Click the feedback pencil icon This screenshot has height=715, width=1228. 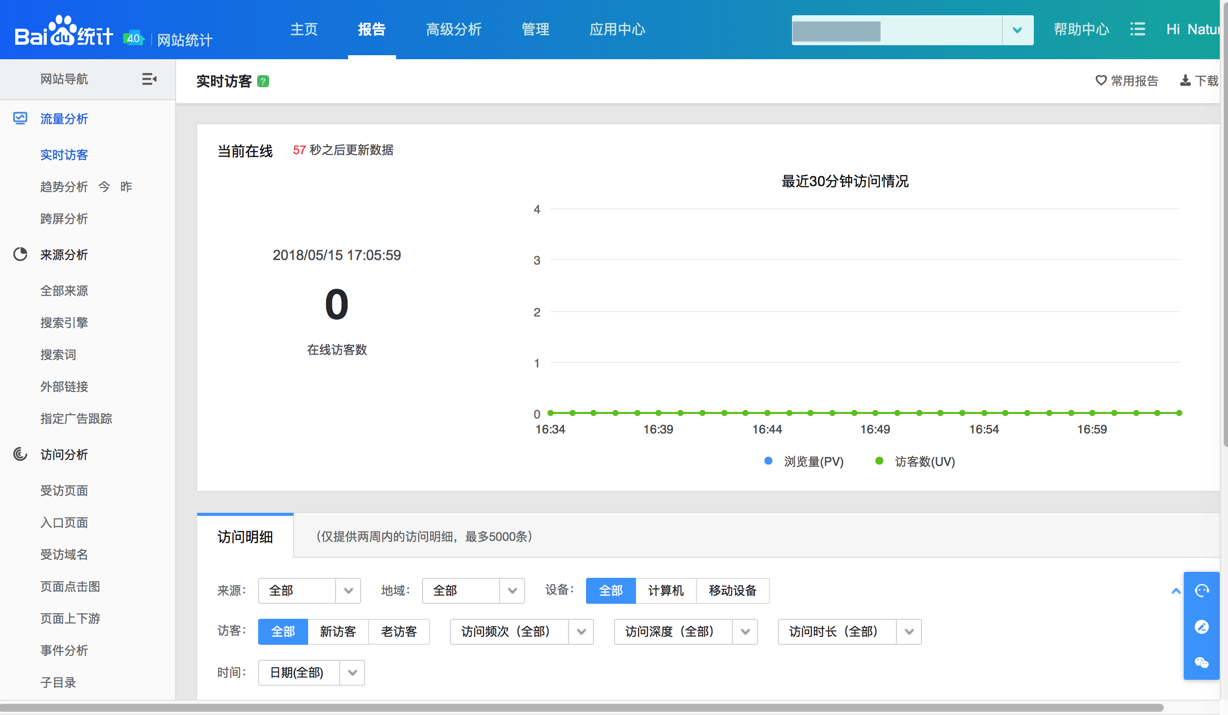tap(1202, 627)
